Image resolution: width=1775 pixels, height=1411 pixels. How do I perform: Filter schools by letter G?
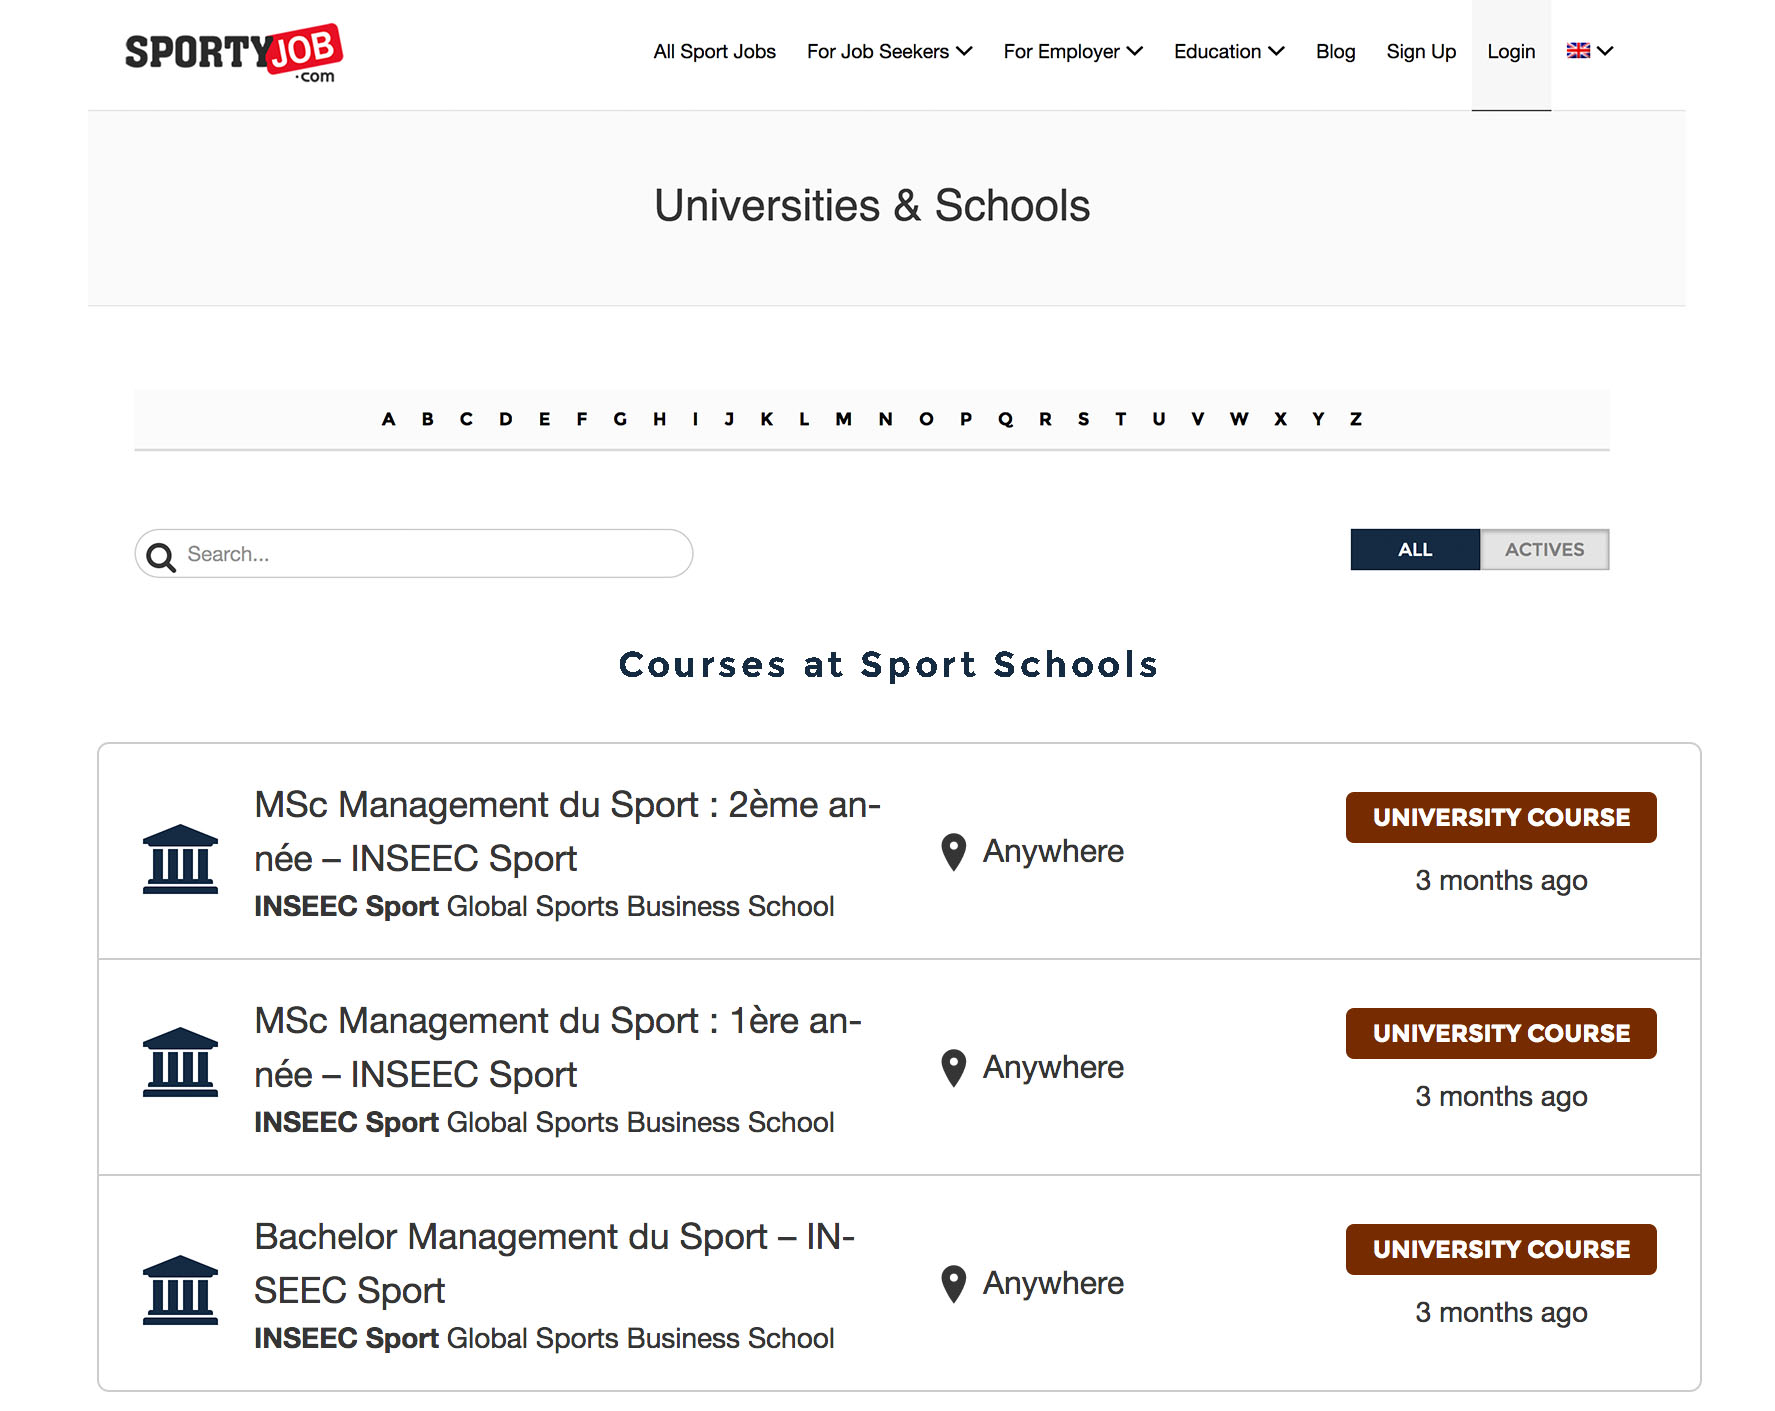pyautogui.click(x=620, y=419)
